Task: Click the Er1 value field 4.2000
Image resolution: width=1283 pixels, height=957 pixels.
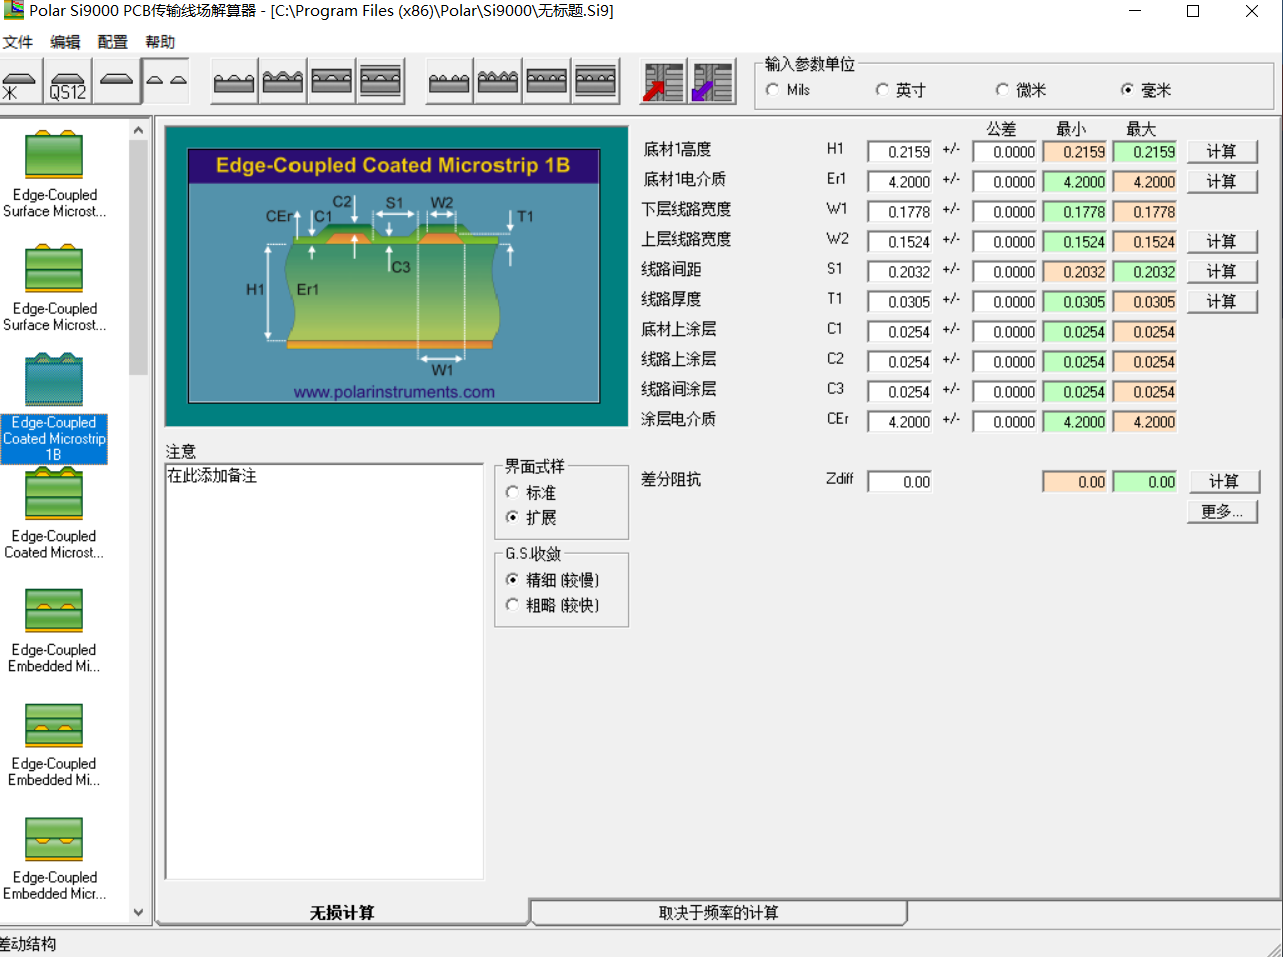Action: coord(900,182)
